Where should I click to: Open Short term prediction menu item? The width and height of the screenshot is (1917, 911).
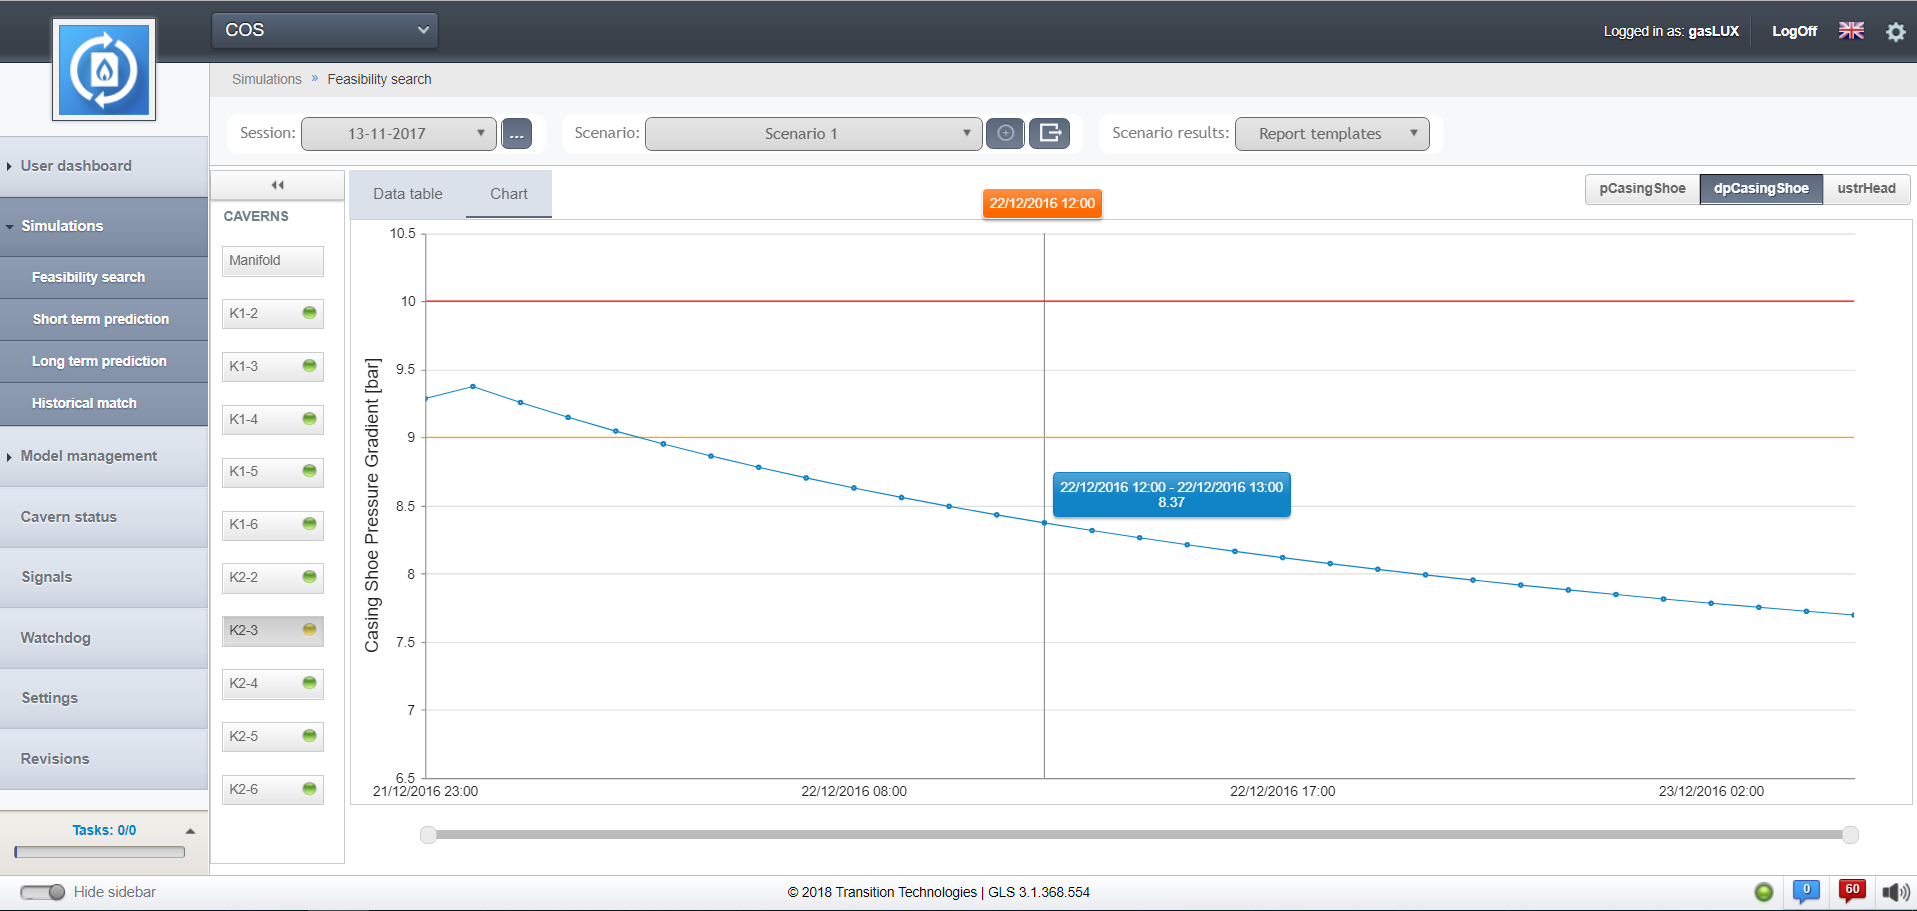click(x=101, y=319)
